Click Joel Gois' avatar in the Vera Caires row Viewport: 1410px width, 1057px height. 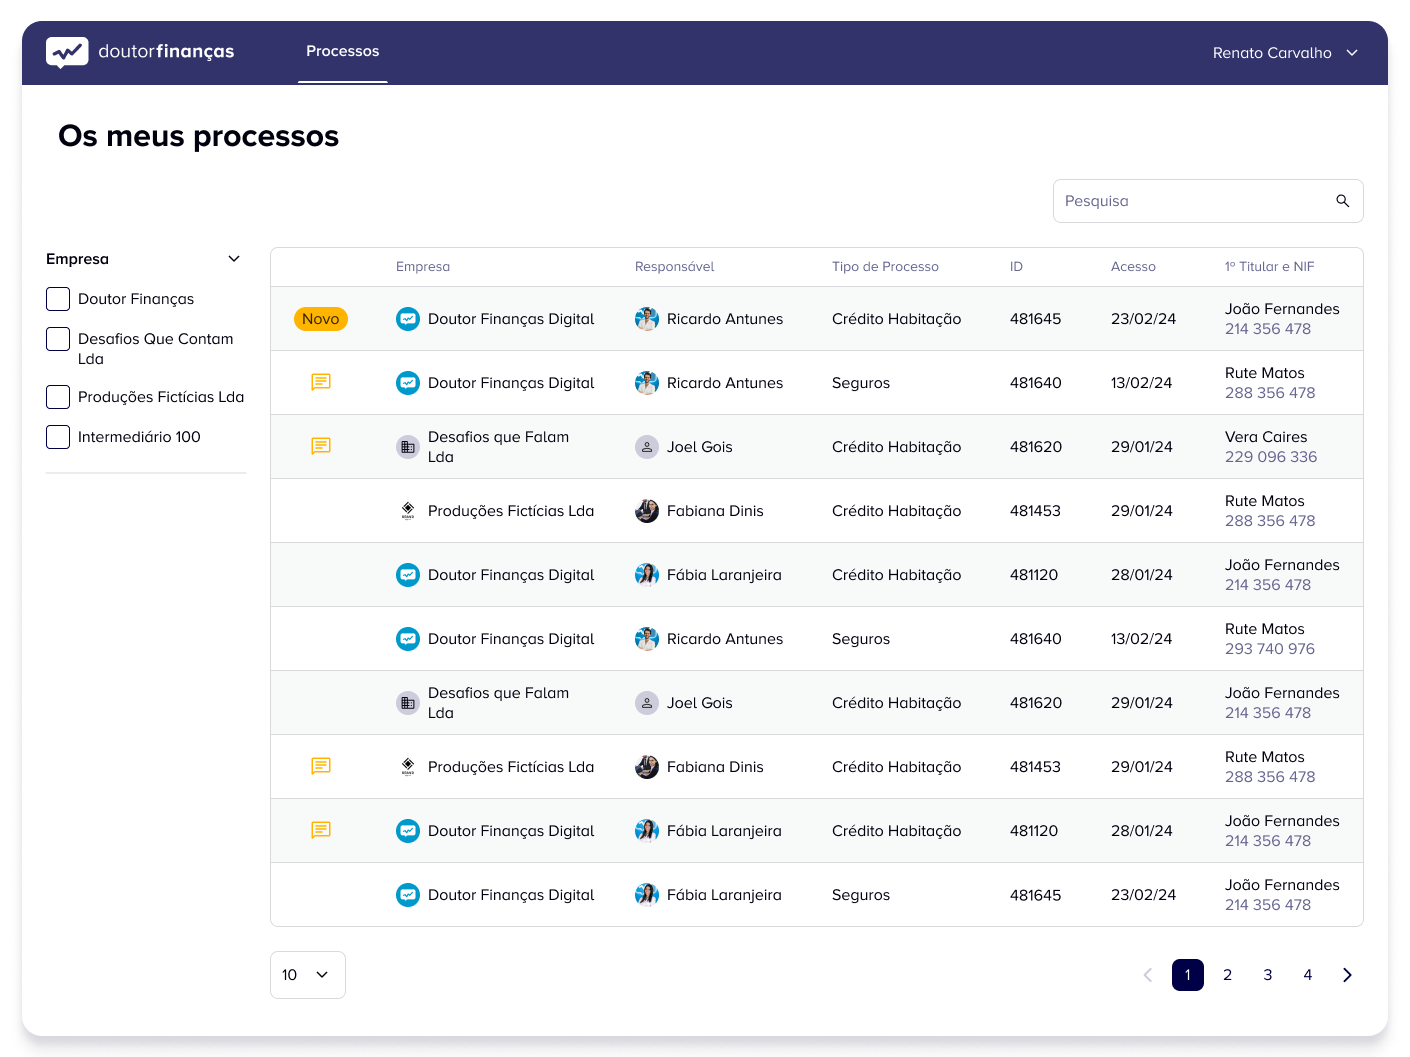click(647, 447)
